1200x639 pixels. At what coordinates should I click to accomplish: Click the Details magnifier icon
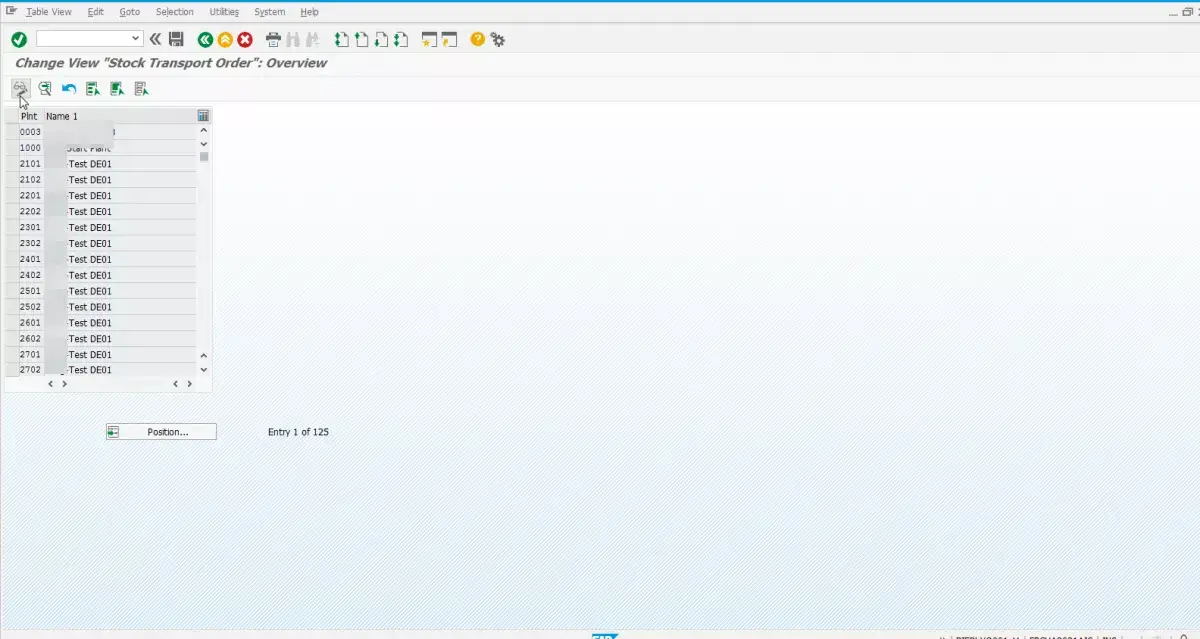pyautogui.click(x=45, y=88)
